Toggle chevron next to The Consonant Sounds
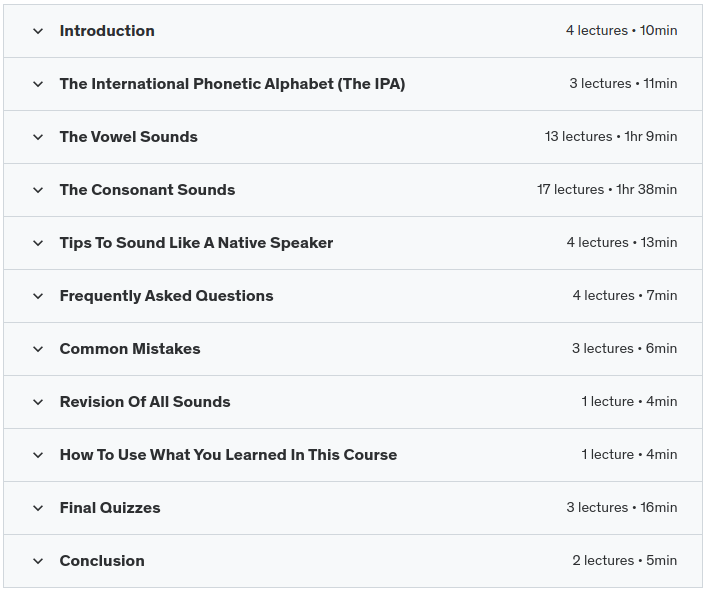 [38, 190]
